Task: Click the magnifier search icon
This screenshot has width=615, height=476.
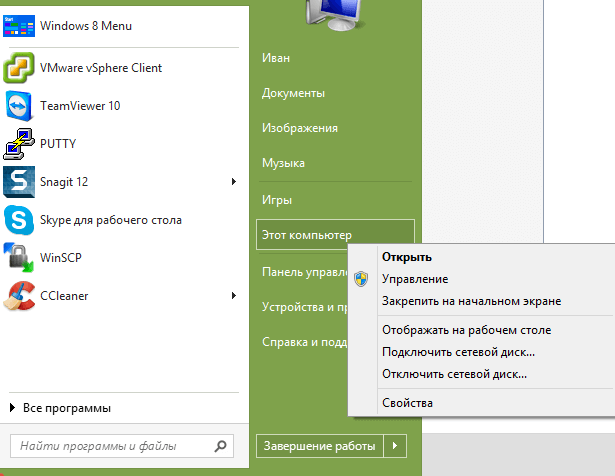Action: [220, 446]
